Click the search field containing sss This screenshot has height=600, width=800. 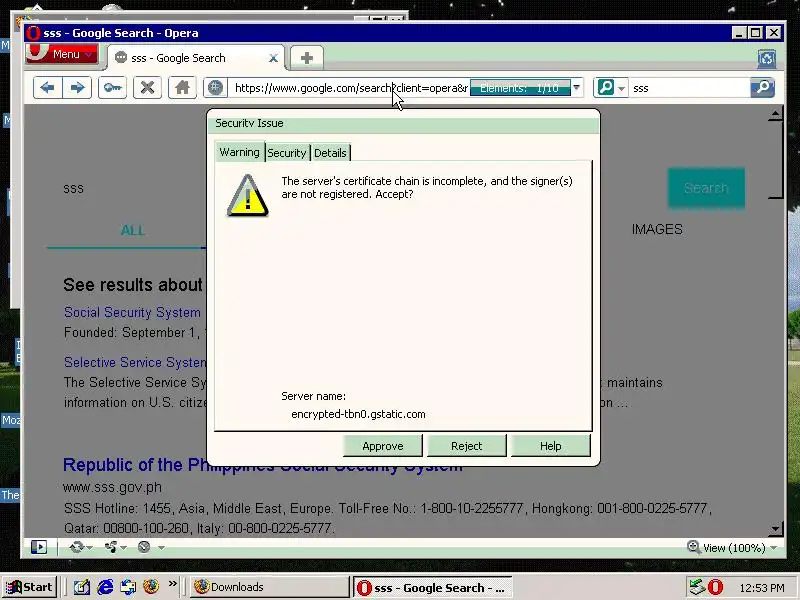click(689, 88)
